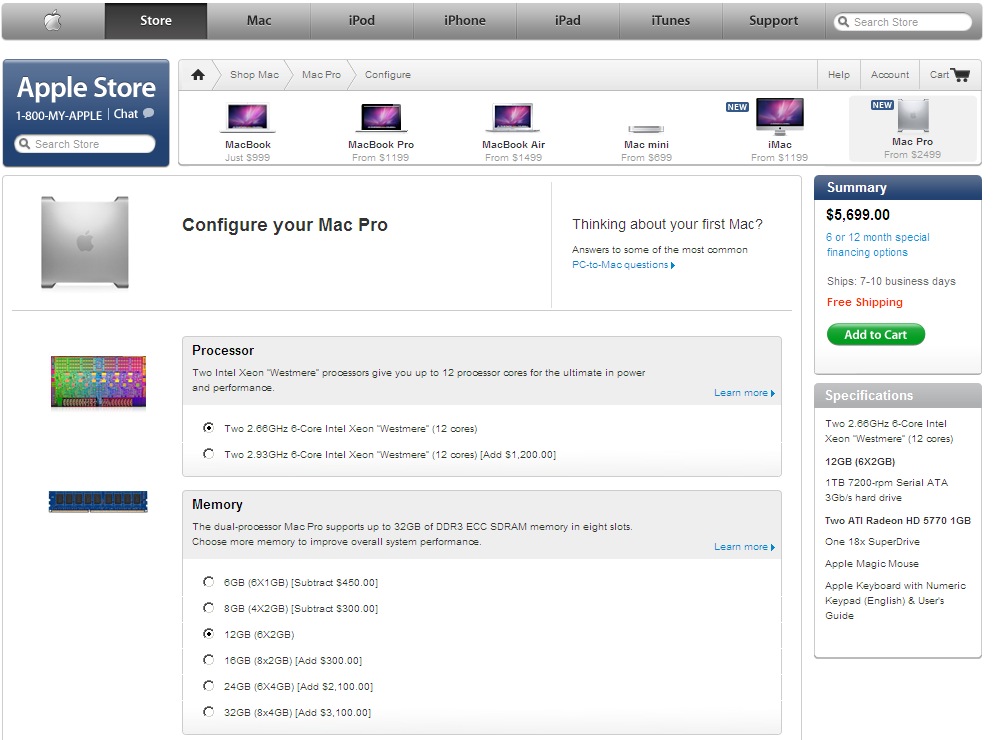
Task: Click the large Mac Pro tower image
Action: point(85,242)
